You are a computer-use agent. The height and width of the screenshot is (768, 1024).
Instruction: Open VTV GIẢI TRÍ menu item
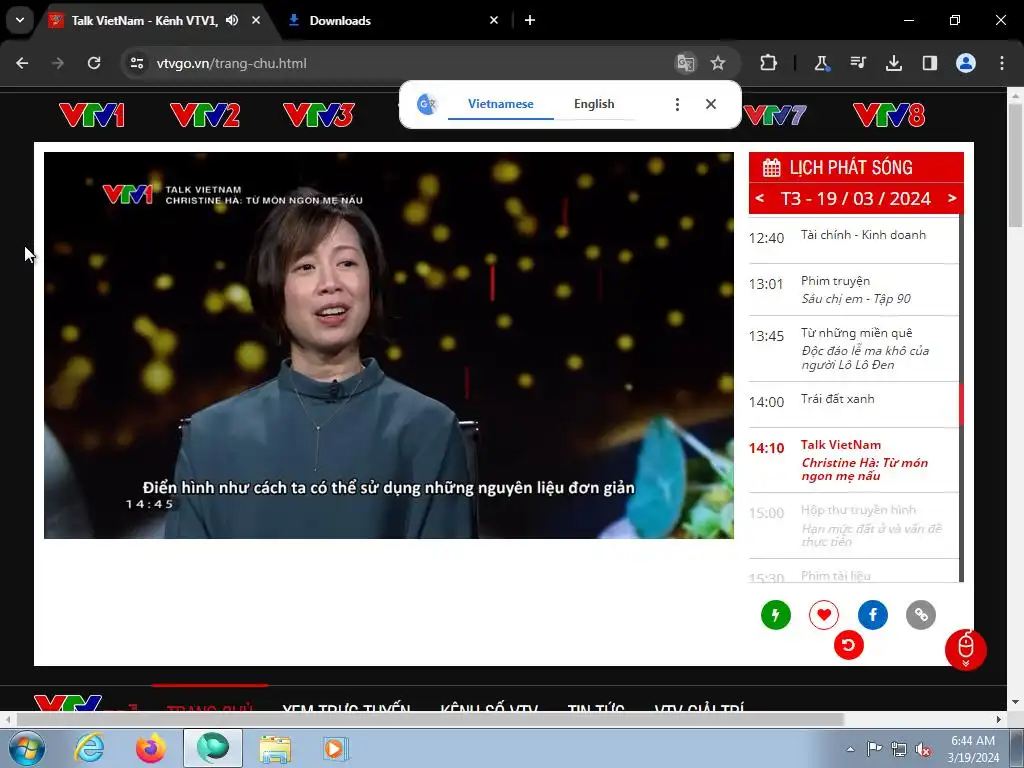699,707
